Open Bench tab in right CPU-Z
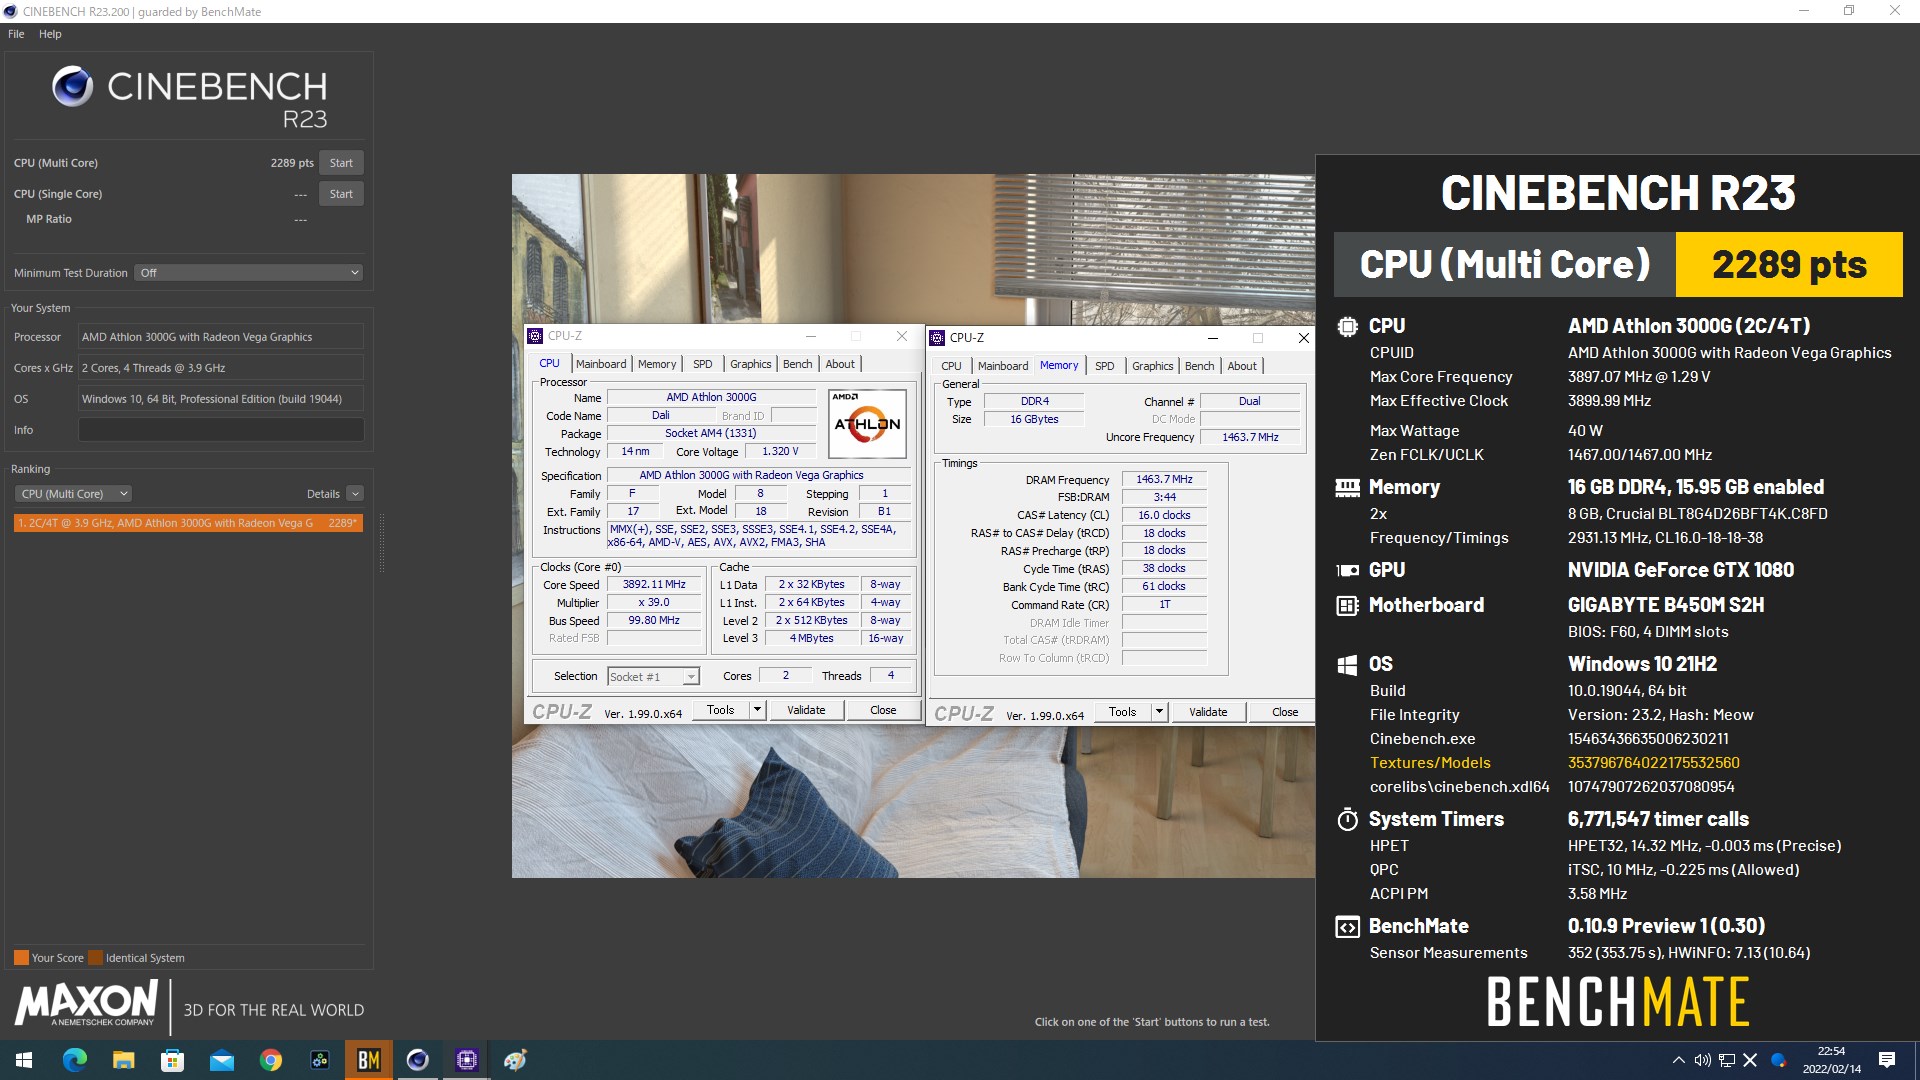 tap(1199, 366)
